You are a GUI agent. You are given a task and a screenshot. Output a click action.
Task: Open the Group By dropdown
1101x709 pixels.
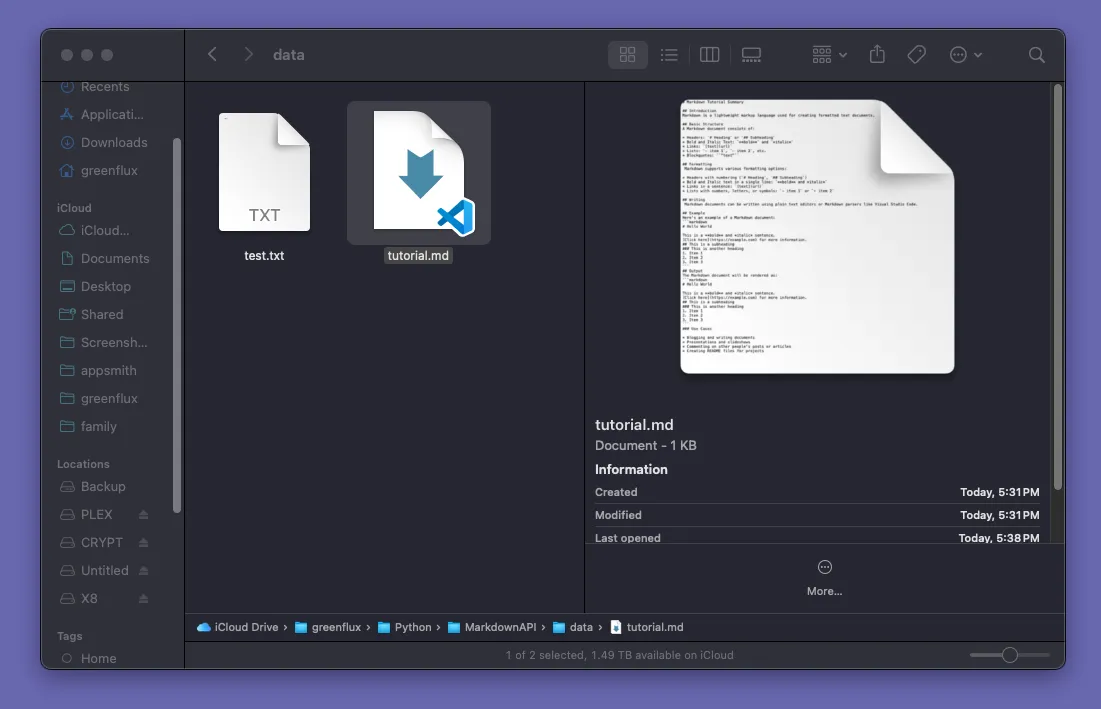coord(829,55)
